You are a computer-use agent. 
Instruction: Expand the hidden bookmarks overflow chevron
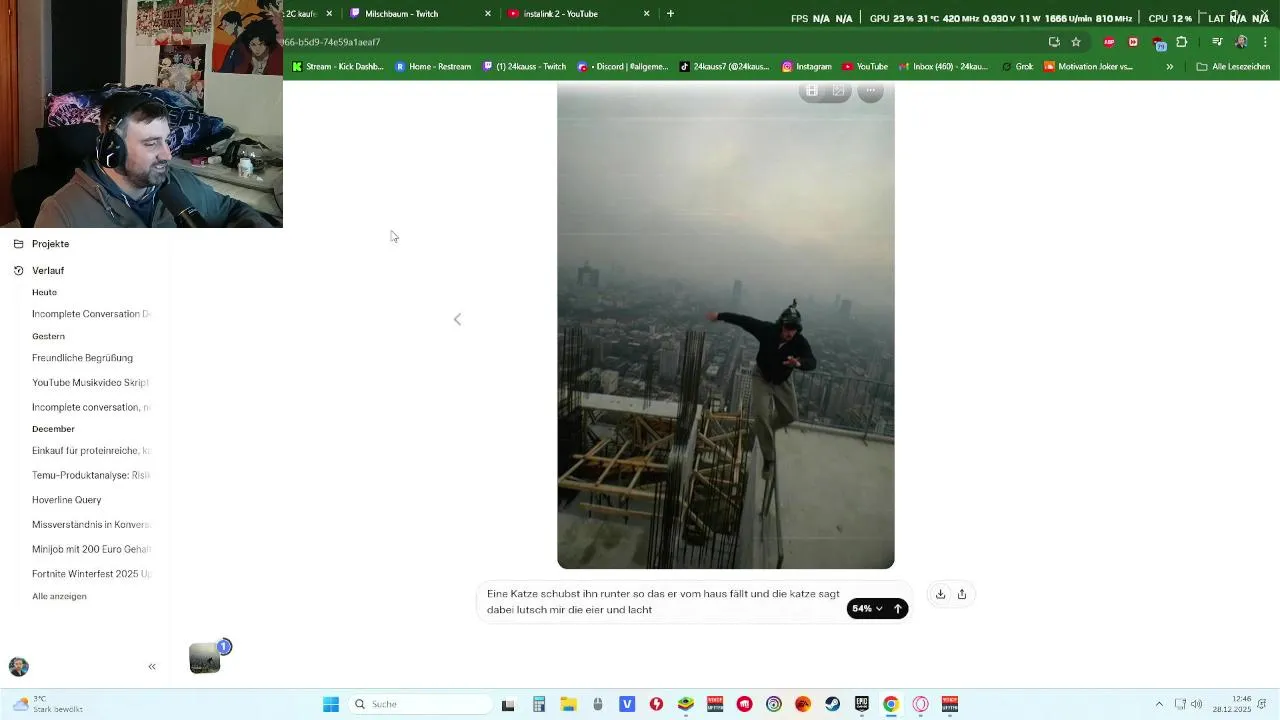click(x=1169, y=67)
